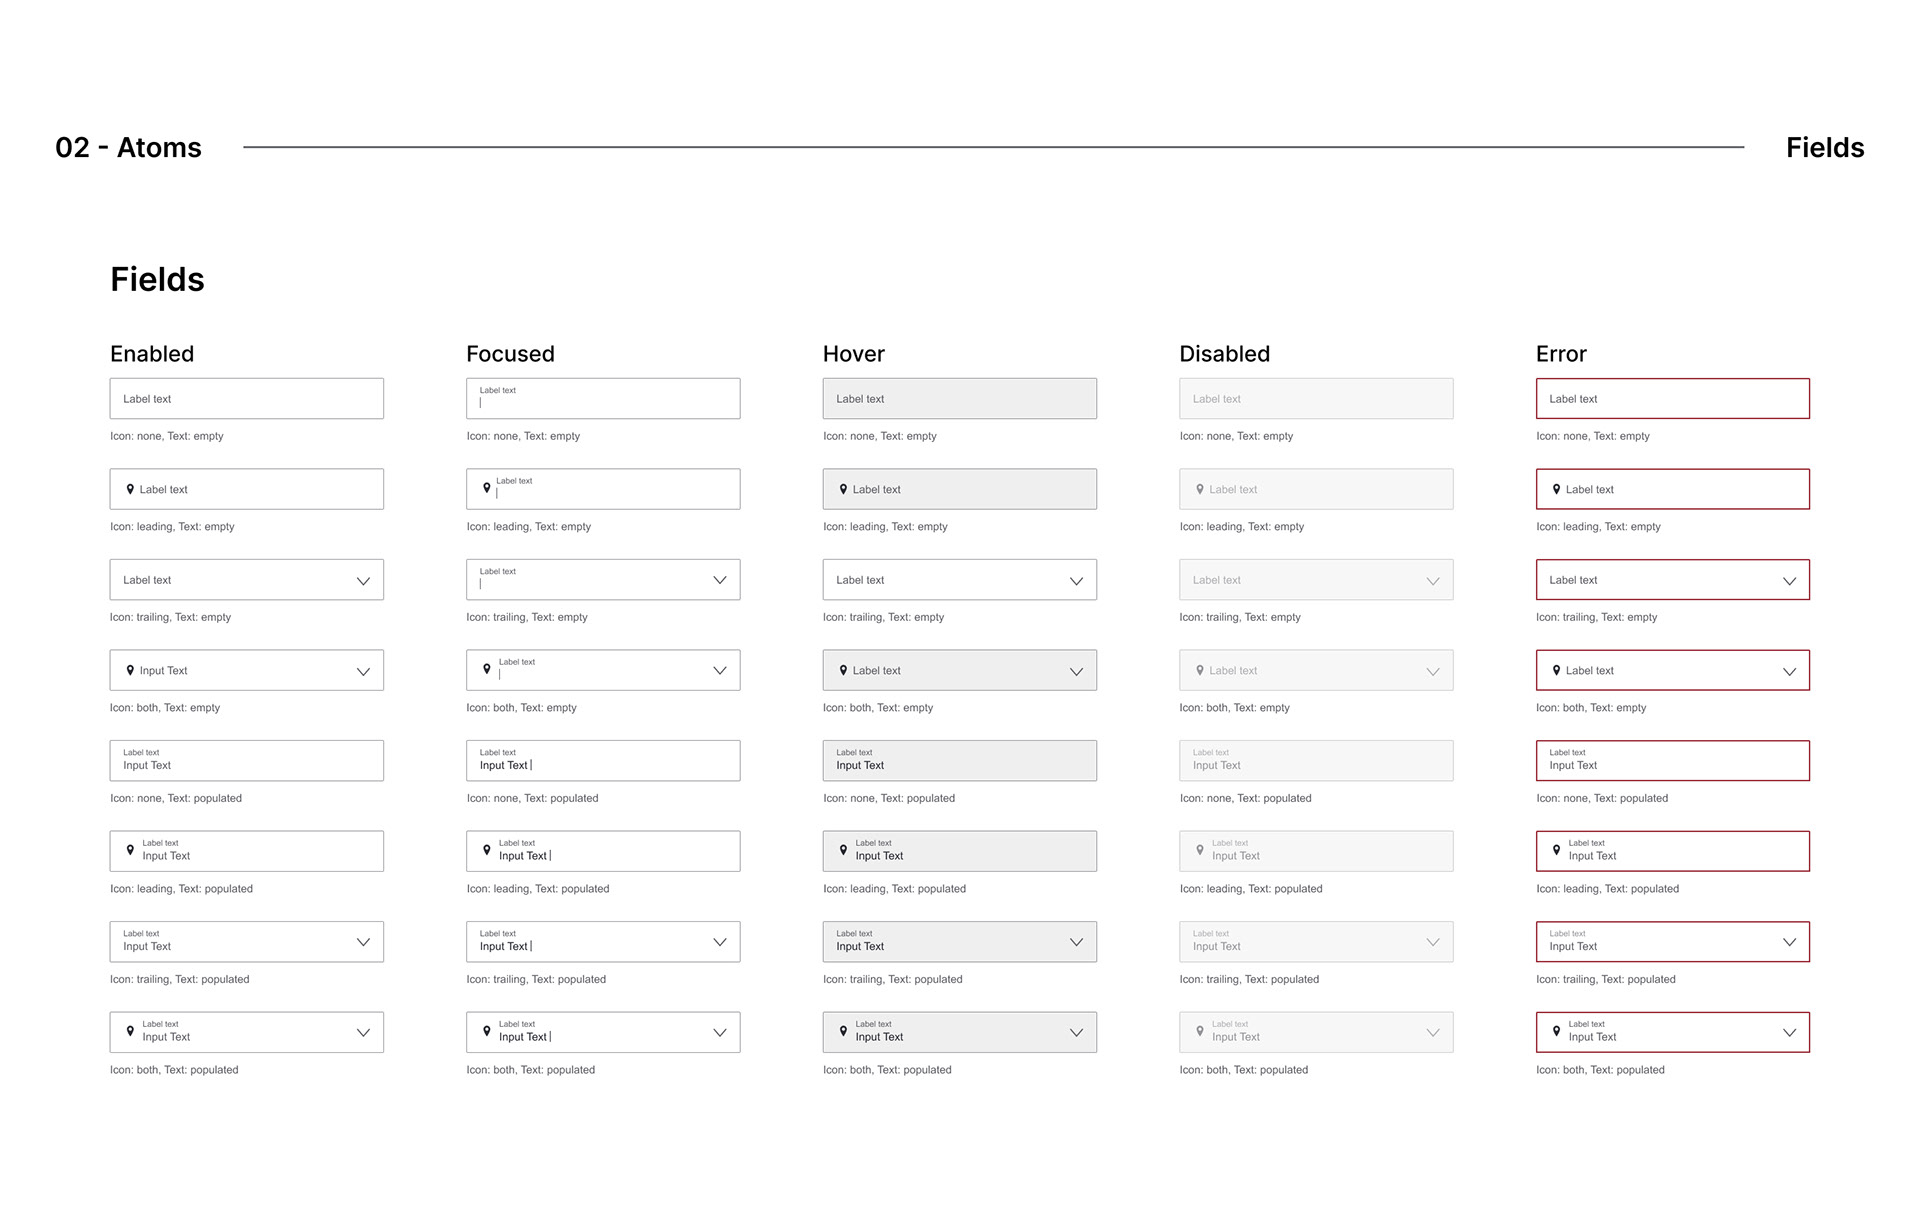Click pin icon in Hover both-icons populated field

[843, 1031]
